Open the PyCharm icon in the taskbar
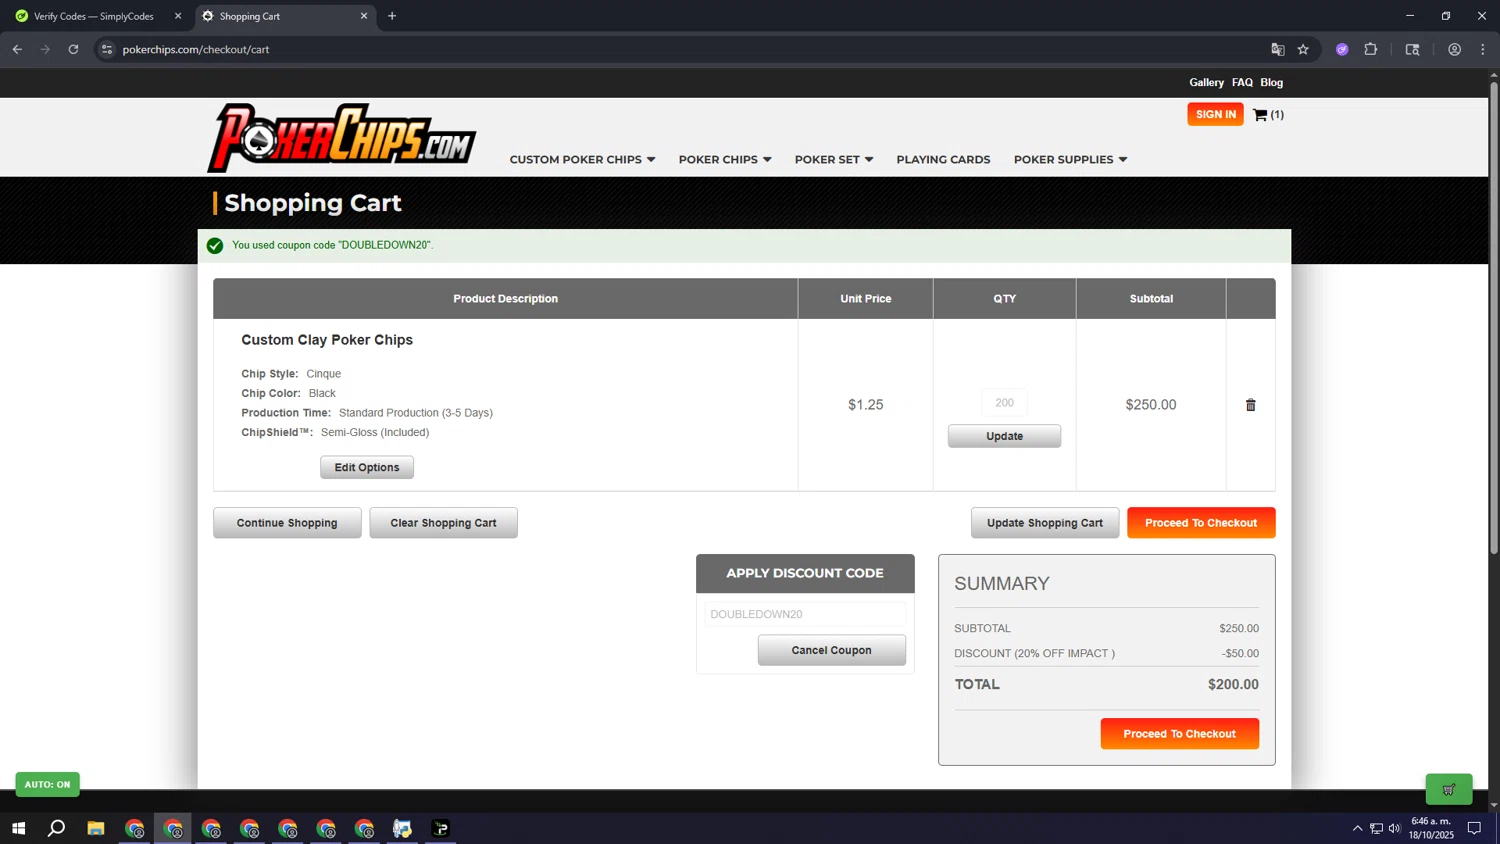This screenshot has width=1500, height=844. click(x=441, y=828)
